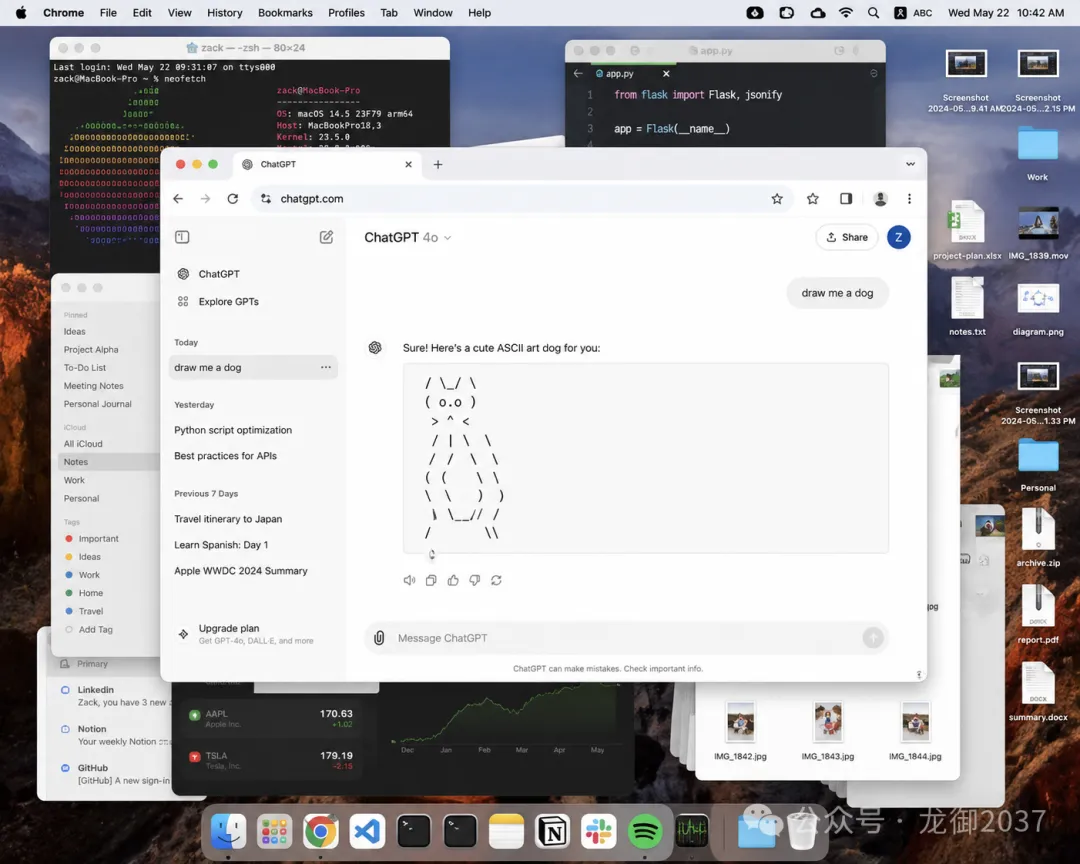Screen dimensions: 1080x864
Task: Select the red Important tag in Notes
Action: pos(98,539)
